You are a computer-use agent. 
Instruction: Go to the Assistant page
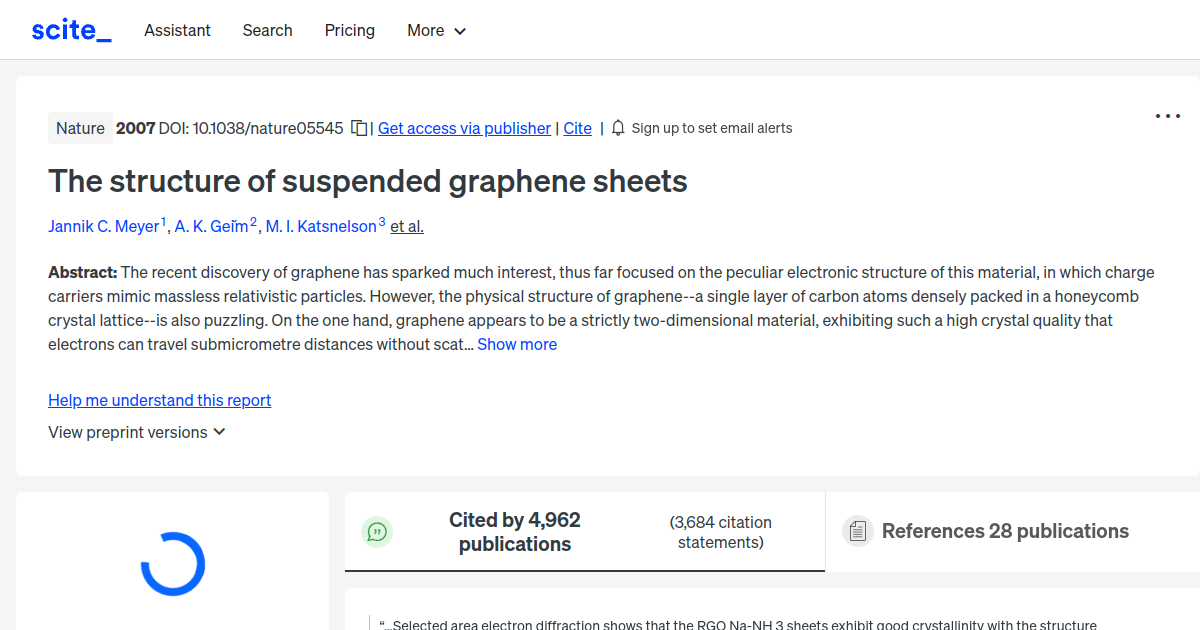[177, 31]
